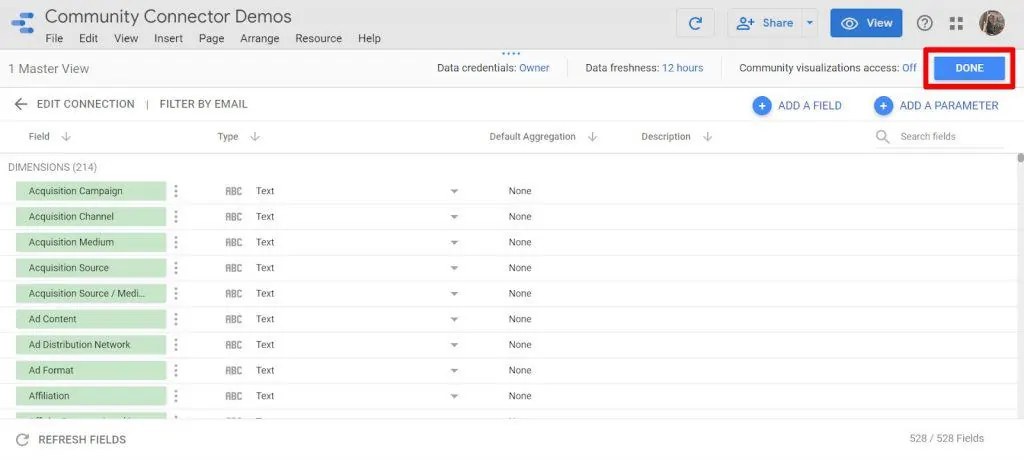1024x459 pixels.
Task: Open the Data Studio home logo
Action: [x=23, y=23]
